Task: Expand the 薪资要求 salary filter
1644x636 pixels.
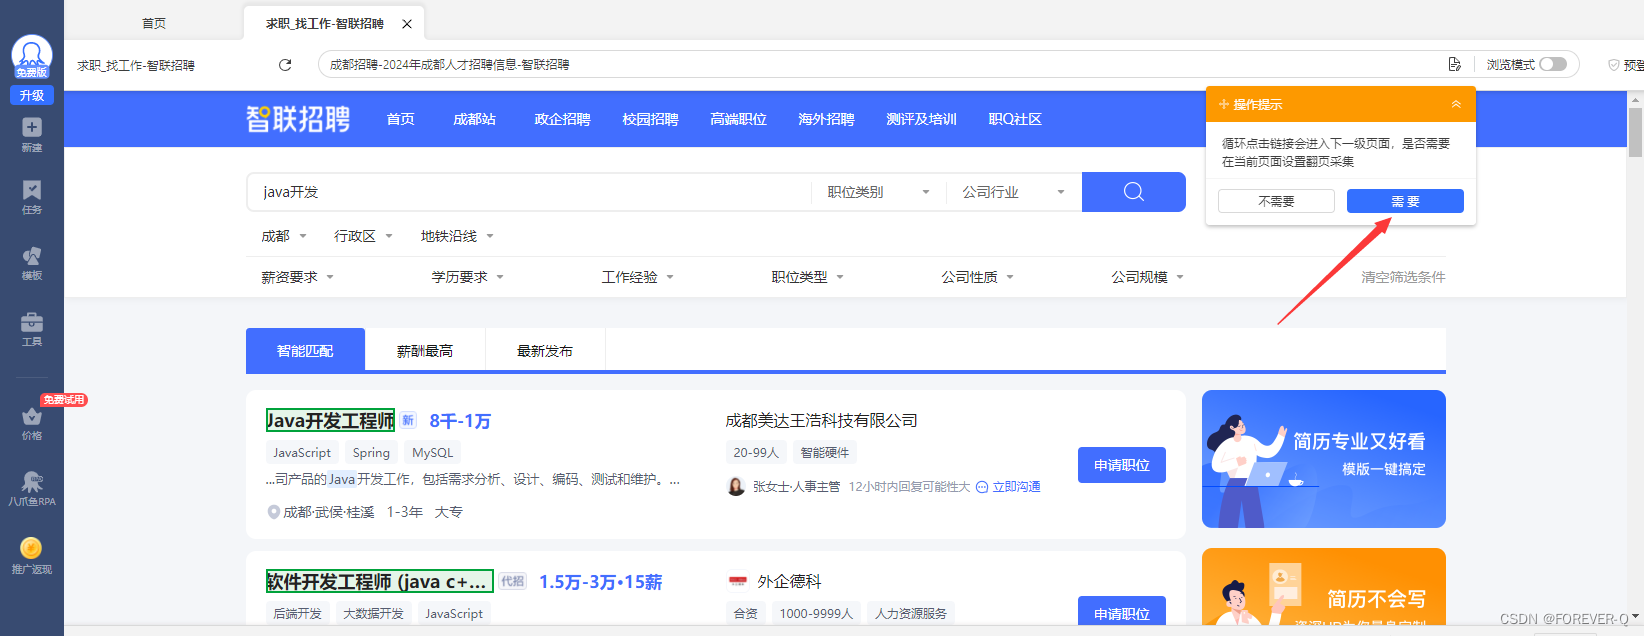Action: click(x=297, y=277)
